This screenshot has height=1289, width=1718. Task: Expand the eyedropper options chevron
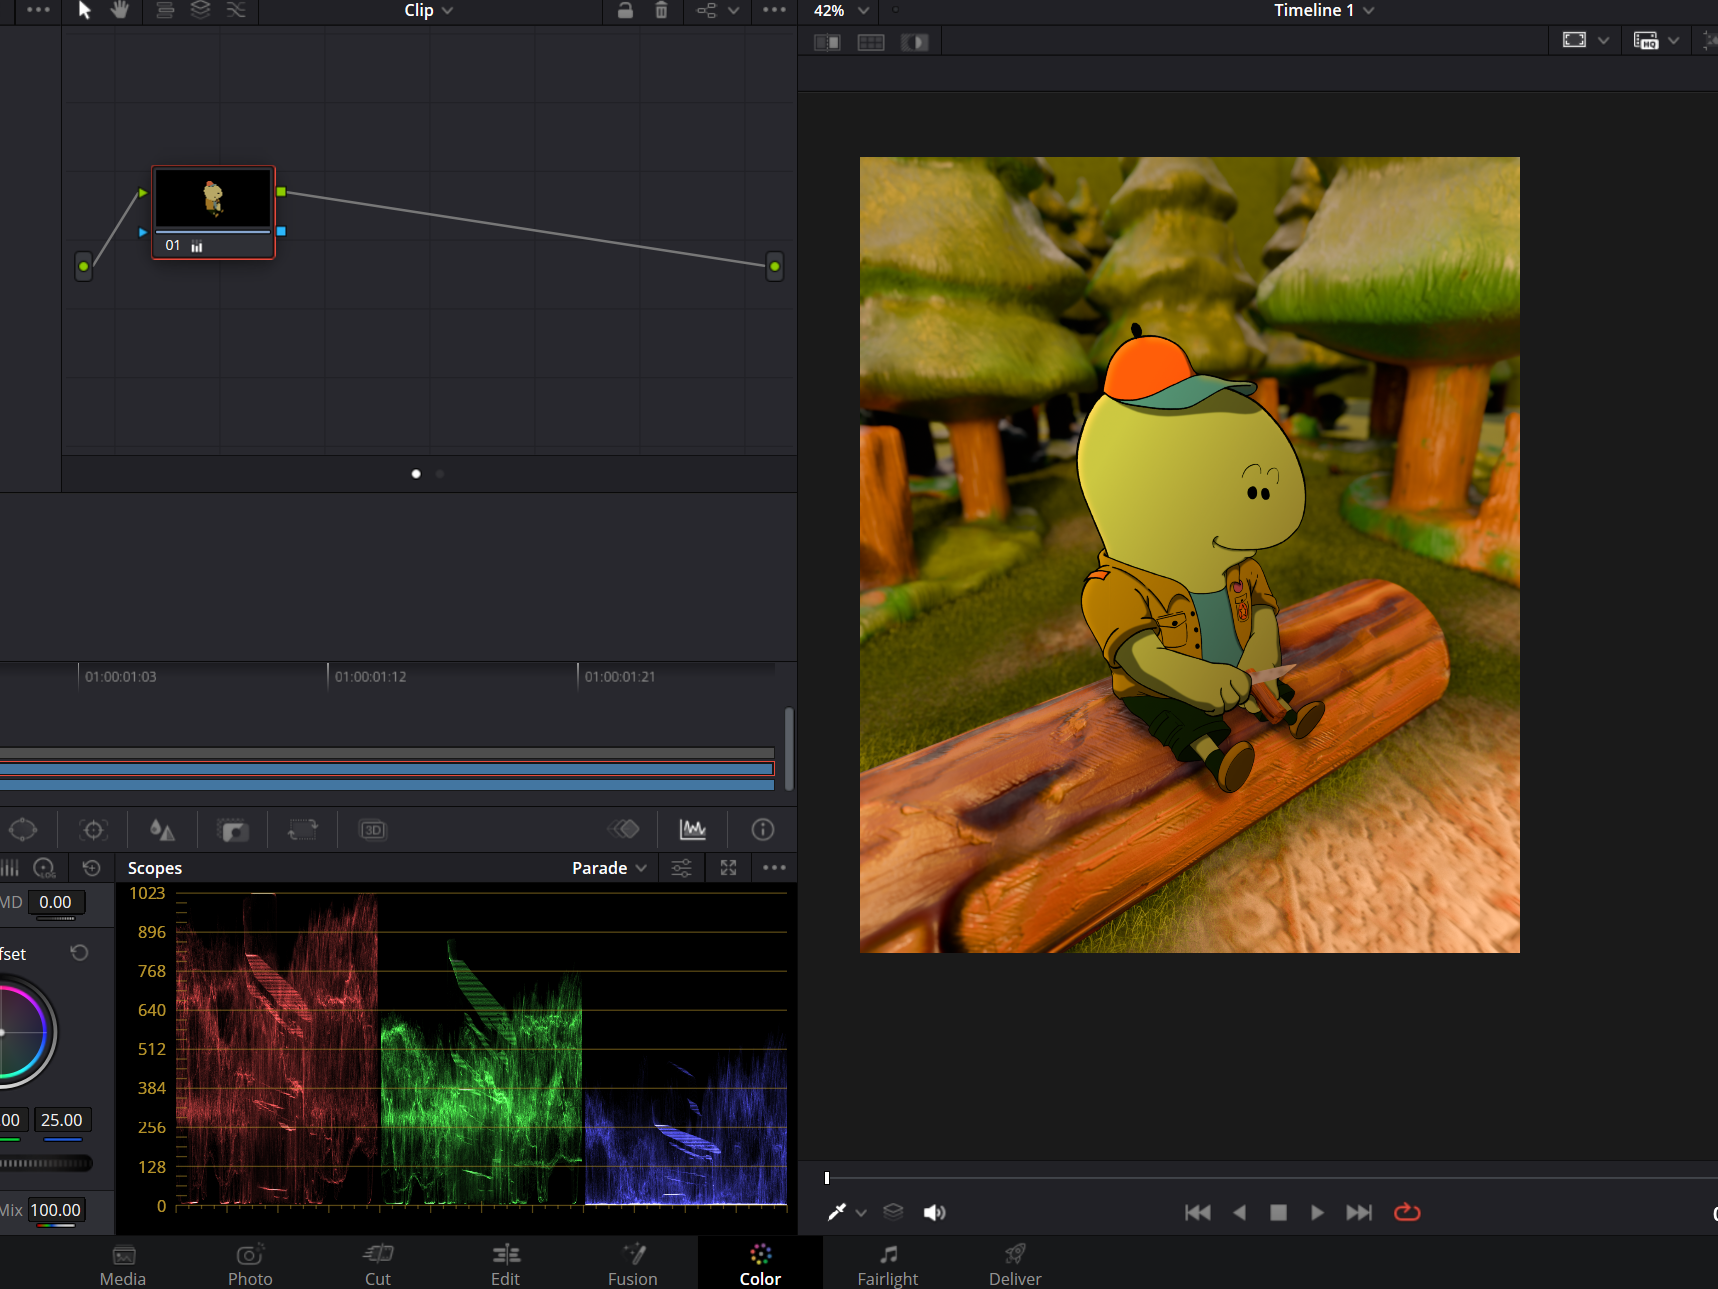click(x=861, y=1213)
